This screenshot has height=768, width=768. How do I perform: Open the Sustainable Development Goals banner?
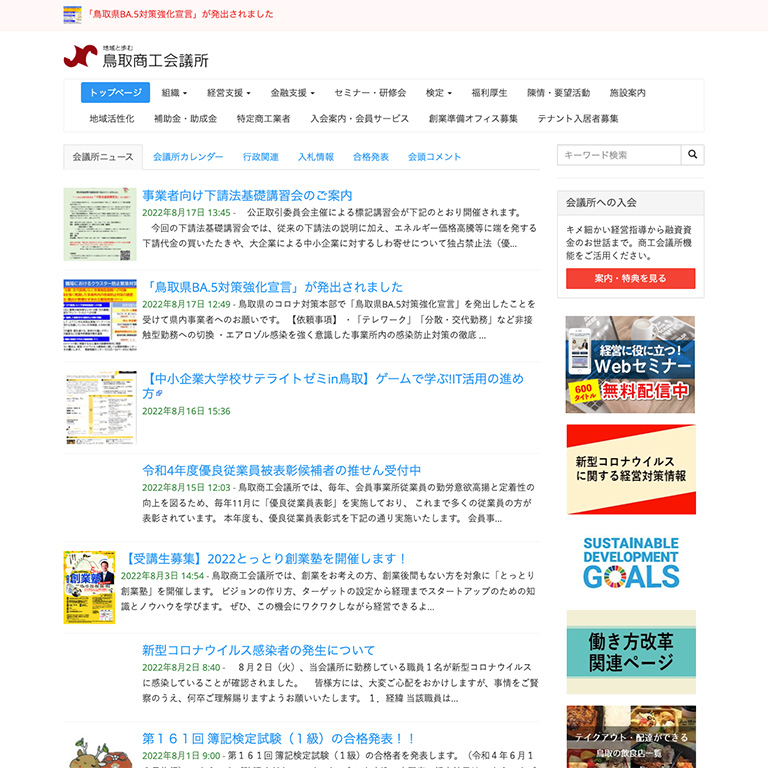pyautogui.click(x=631, y=563)
